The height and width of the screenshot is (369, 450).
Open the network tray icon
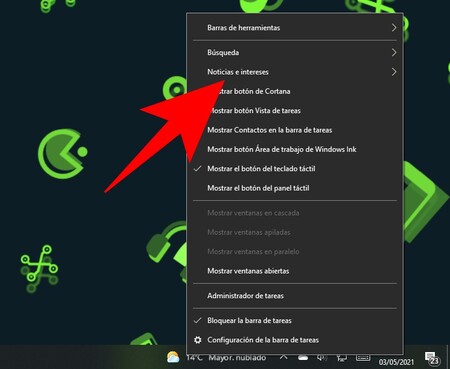[x=341, y=358]
